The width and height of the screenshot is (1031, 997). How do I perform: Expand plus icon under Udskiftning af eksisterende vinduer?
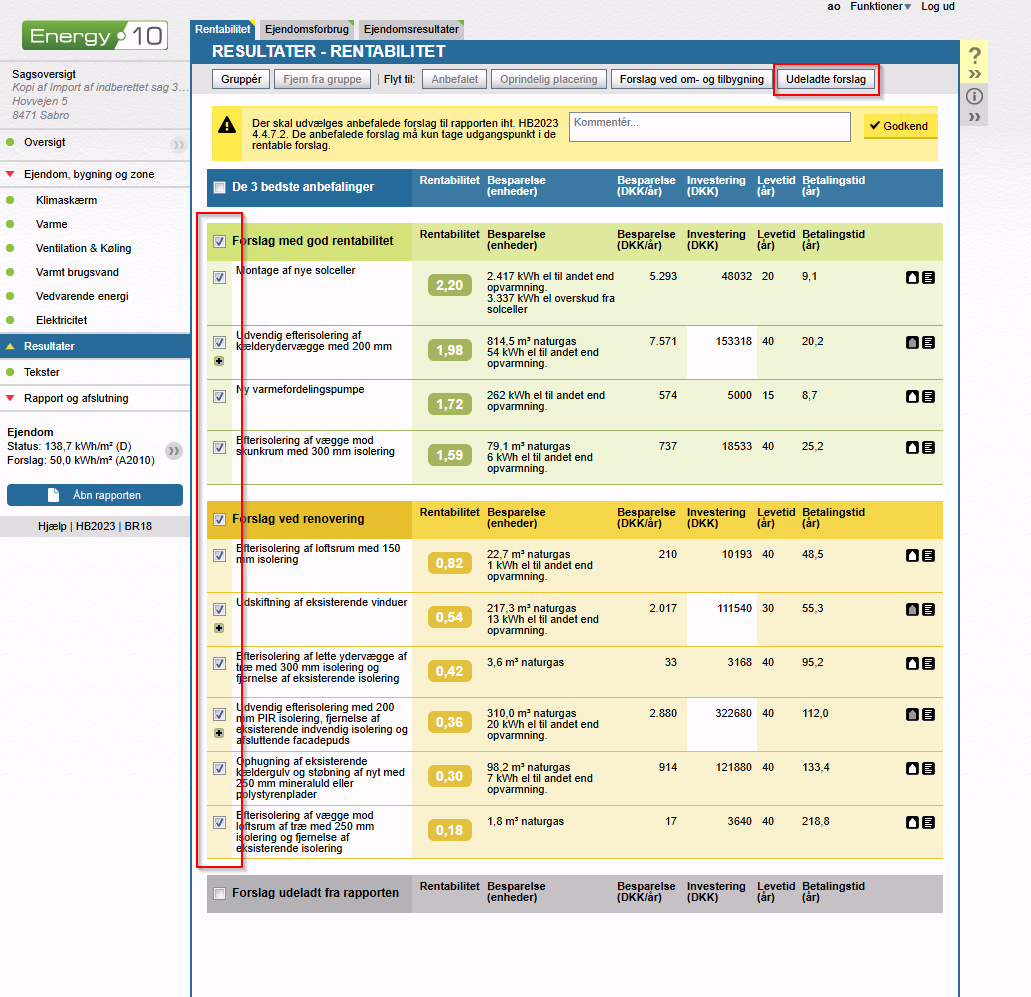click(219, 627)
